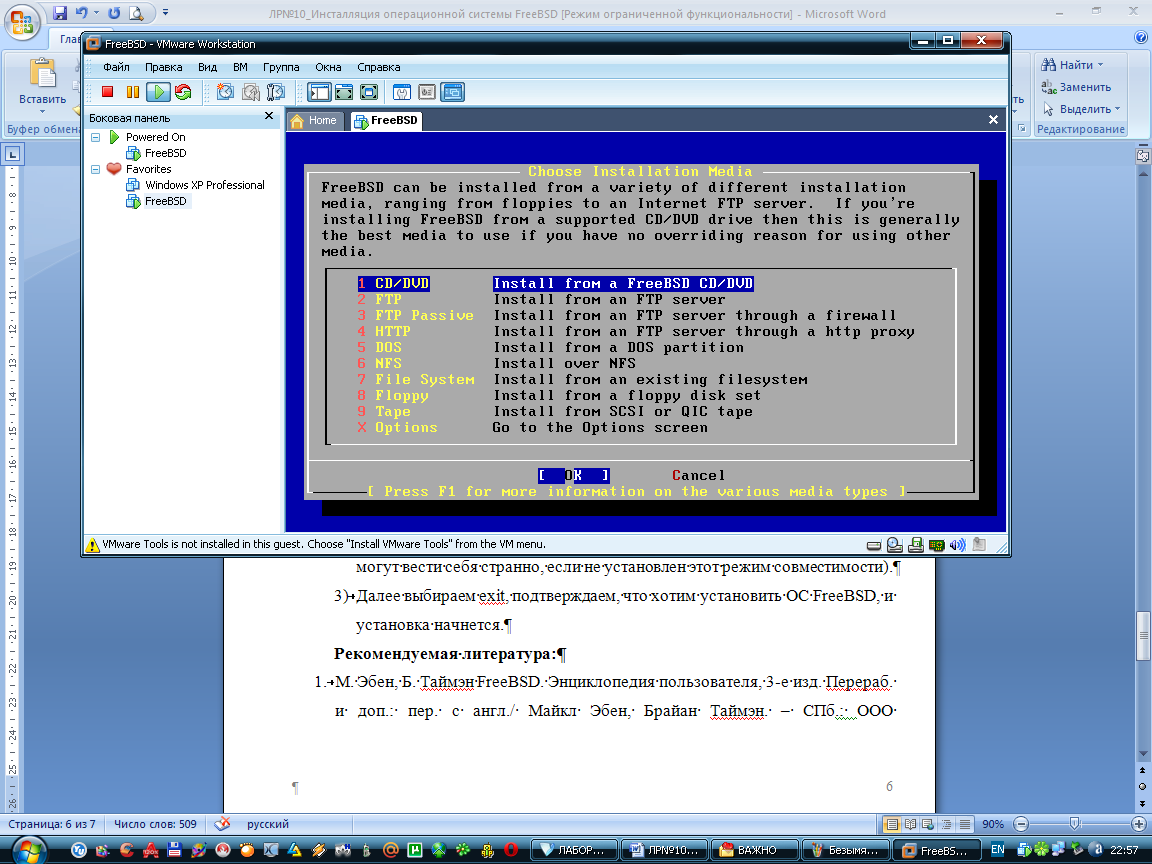1152x864 pixels.
Task: Enter Full Screen mode via toolbar icon
Action: (369, 92)
